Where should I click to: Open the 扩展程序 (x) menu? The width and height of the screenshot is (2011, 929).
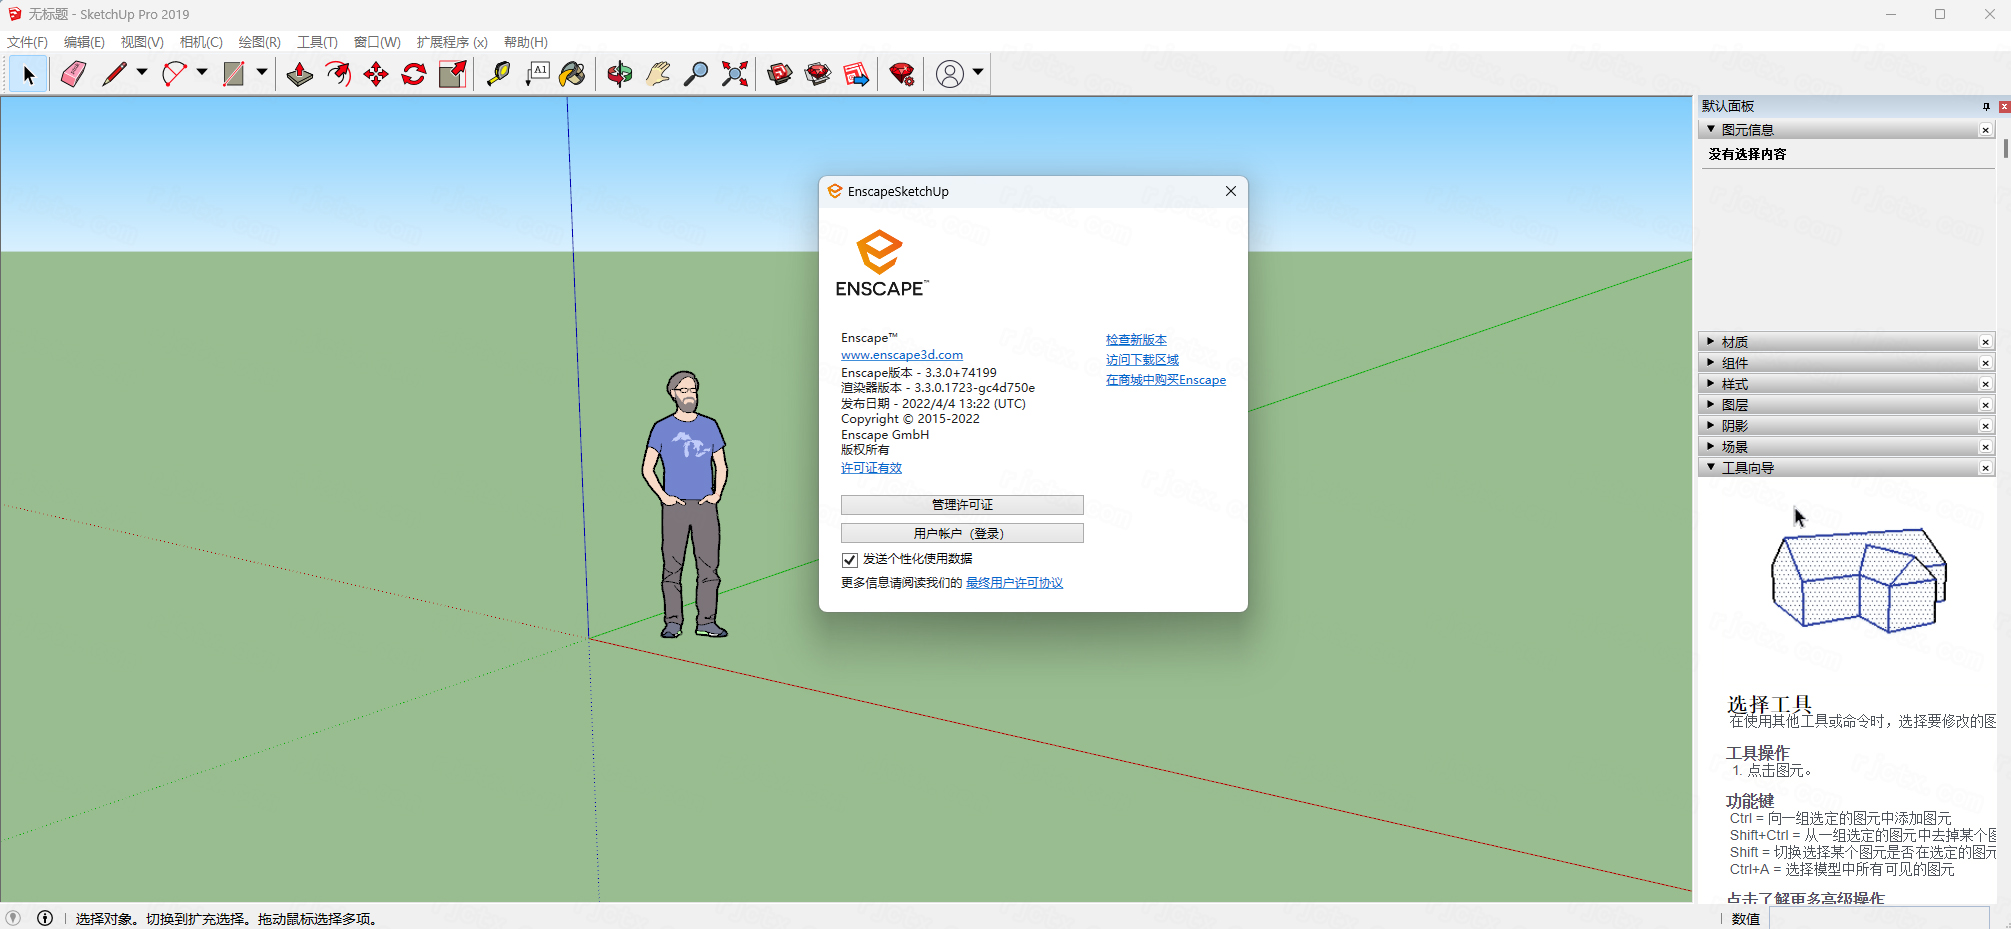point(452,42)
